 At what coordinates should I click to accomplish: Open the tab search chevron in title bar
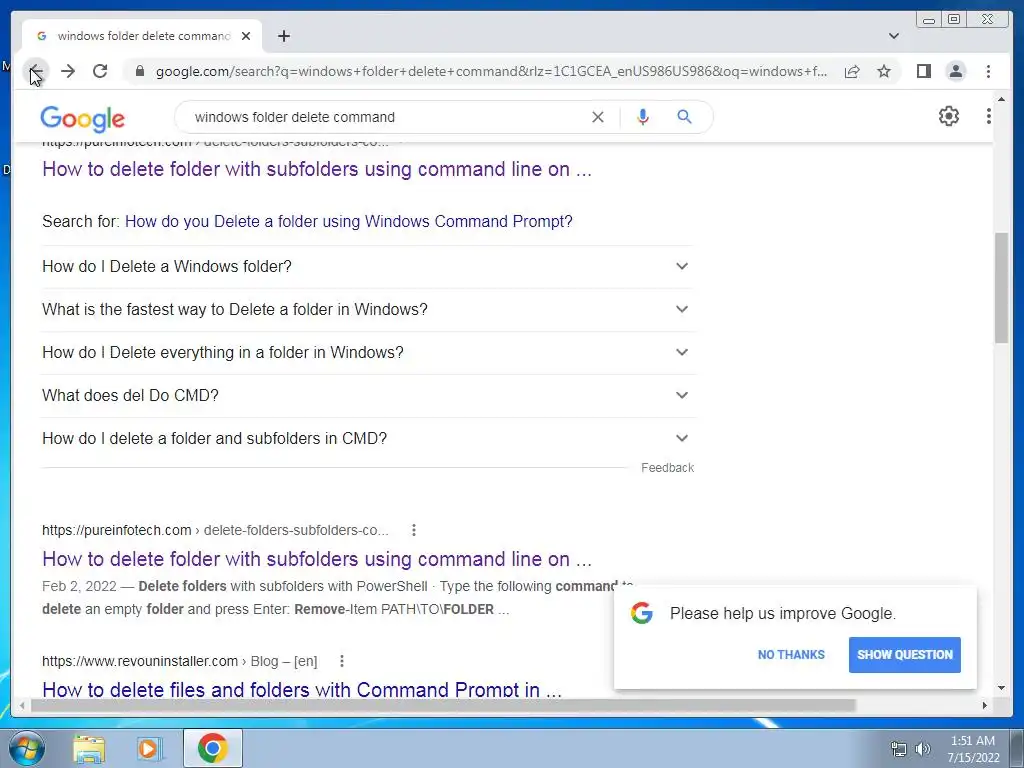(894, 36)
